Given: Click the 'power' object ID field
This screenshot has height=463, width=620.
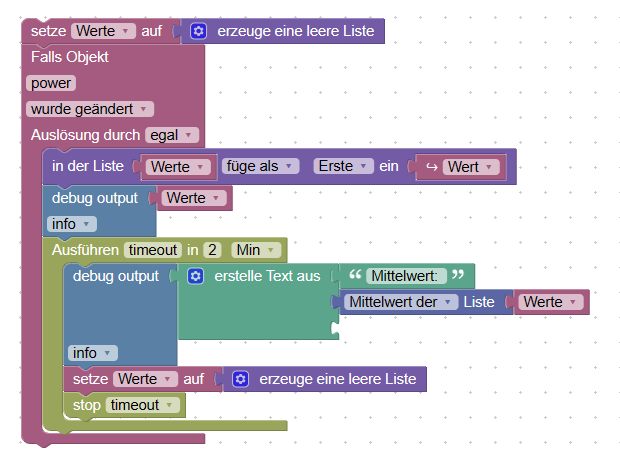Looking at the screenshot, I should pos(51,83).
